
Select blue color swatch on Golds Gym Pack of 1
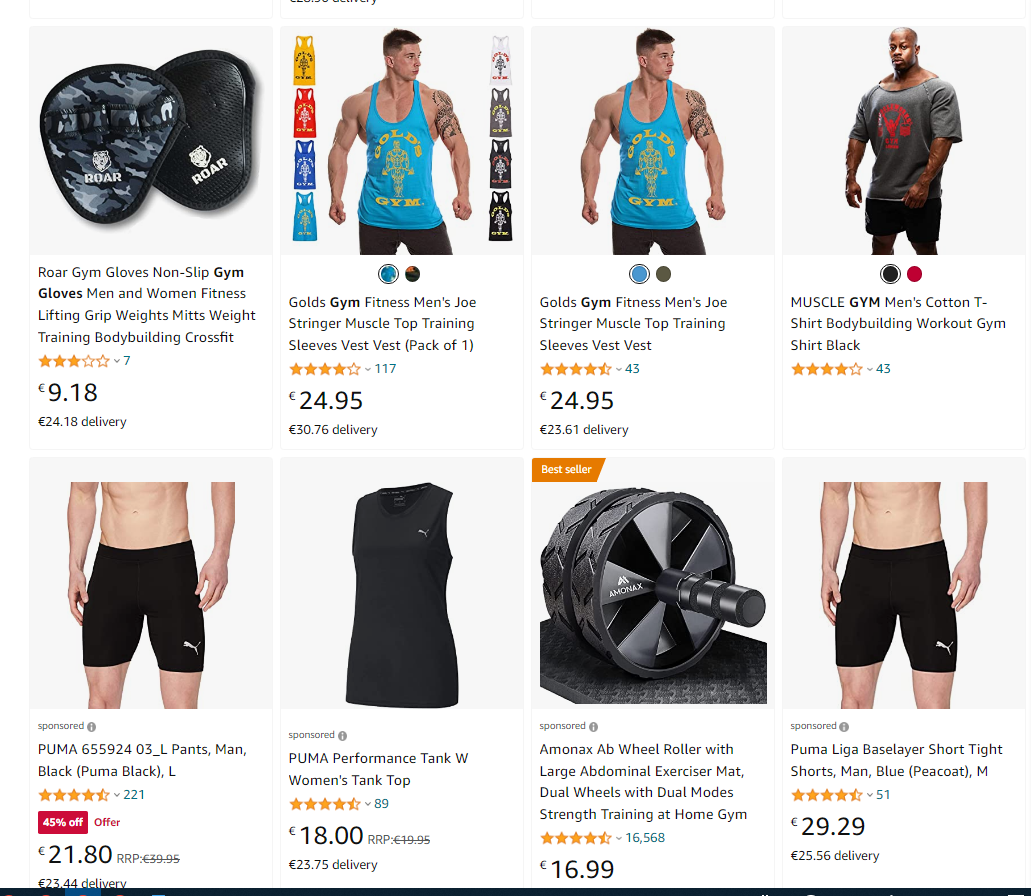389,274
